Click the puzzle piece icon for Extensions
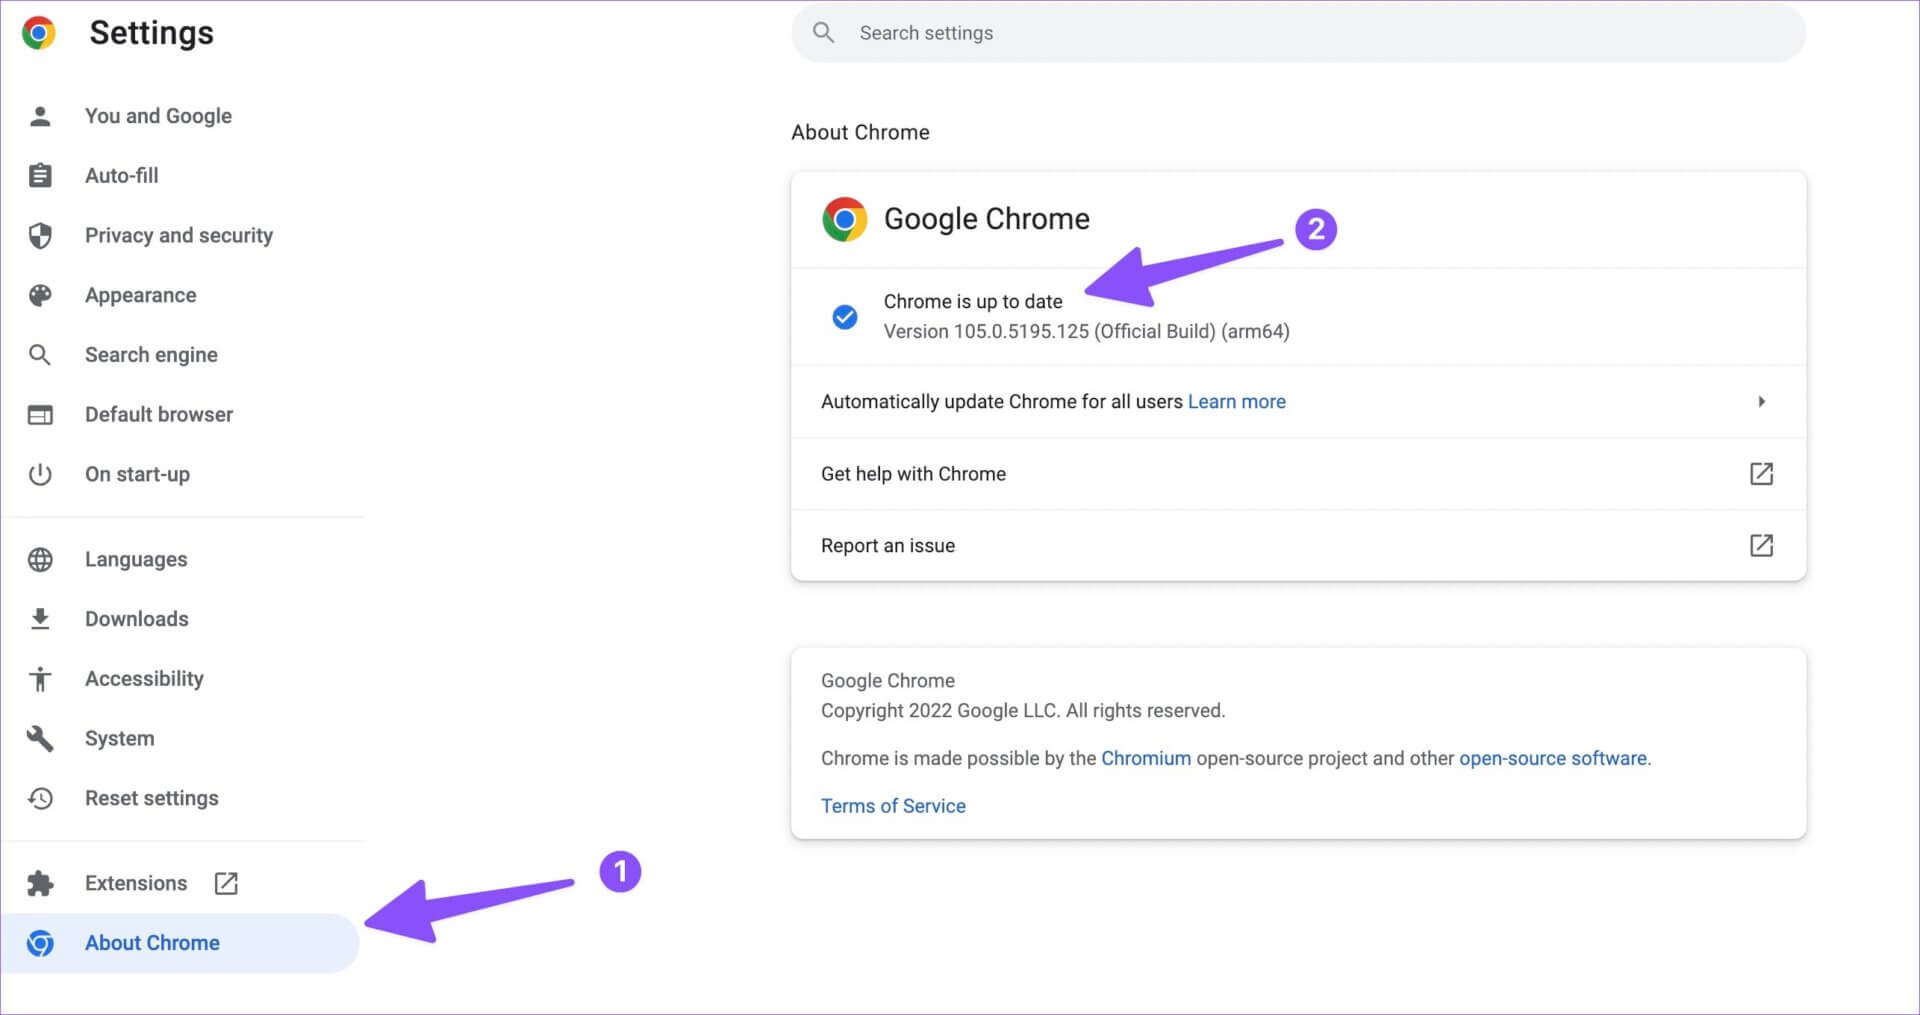This screenshot has width=1920, height=1015. [40, 884]
